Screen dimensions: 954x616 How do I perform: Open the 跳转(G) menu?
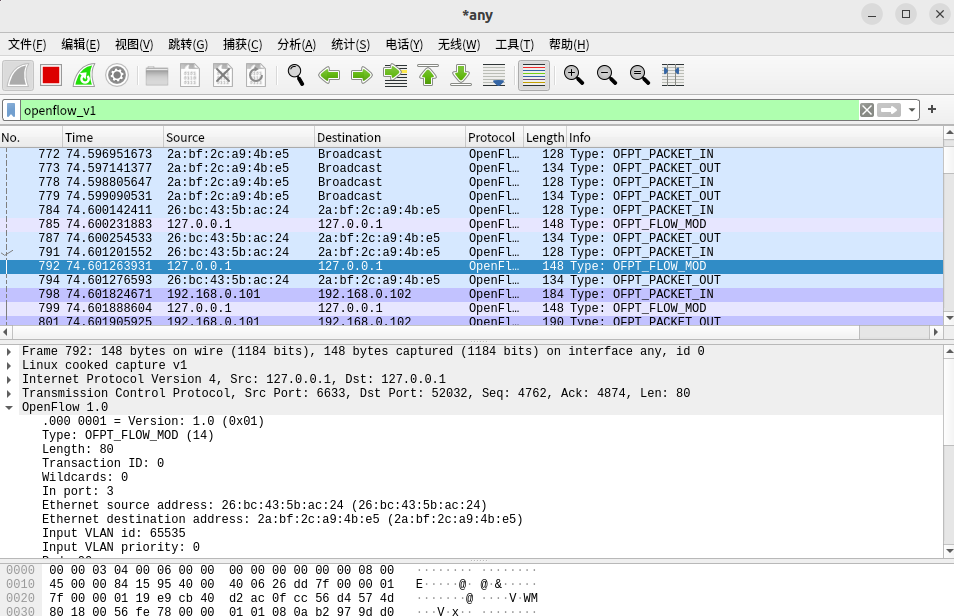pyautogui.click(x=188, y=44)
